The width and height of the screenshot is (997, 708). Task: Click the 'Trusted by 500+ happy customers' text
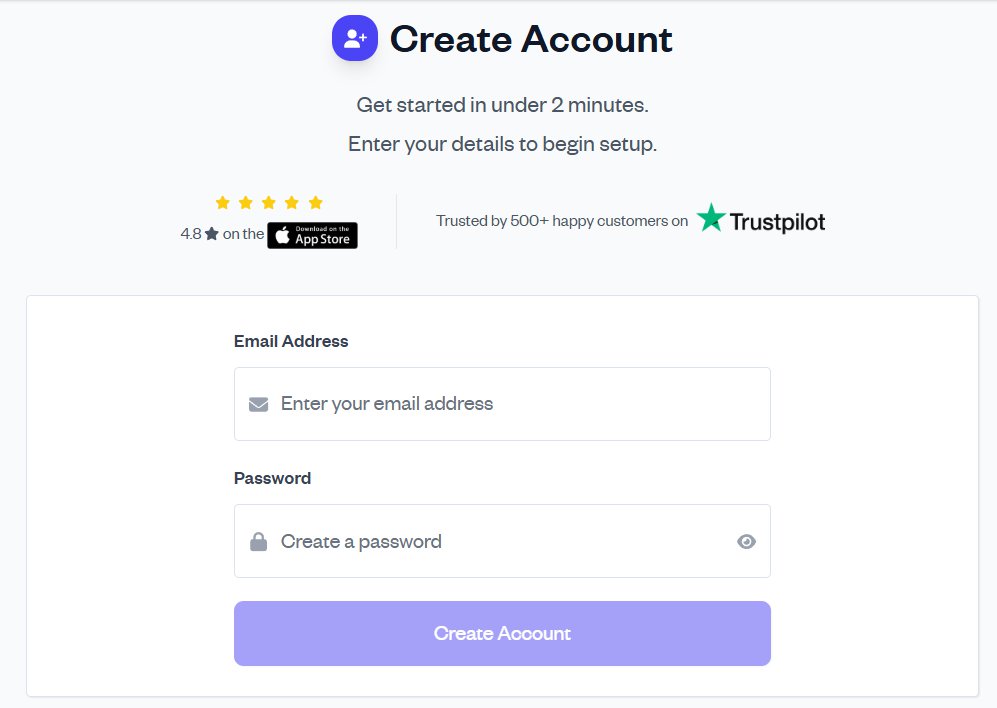(562, 221)
